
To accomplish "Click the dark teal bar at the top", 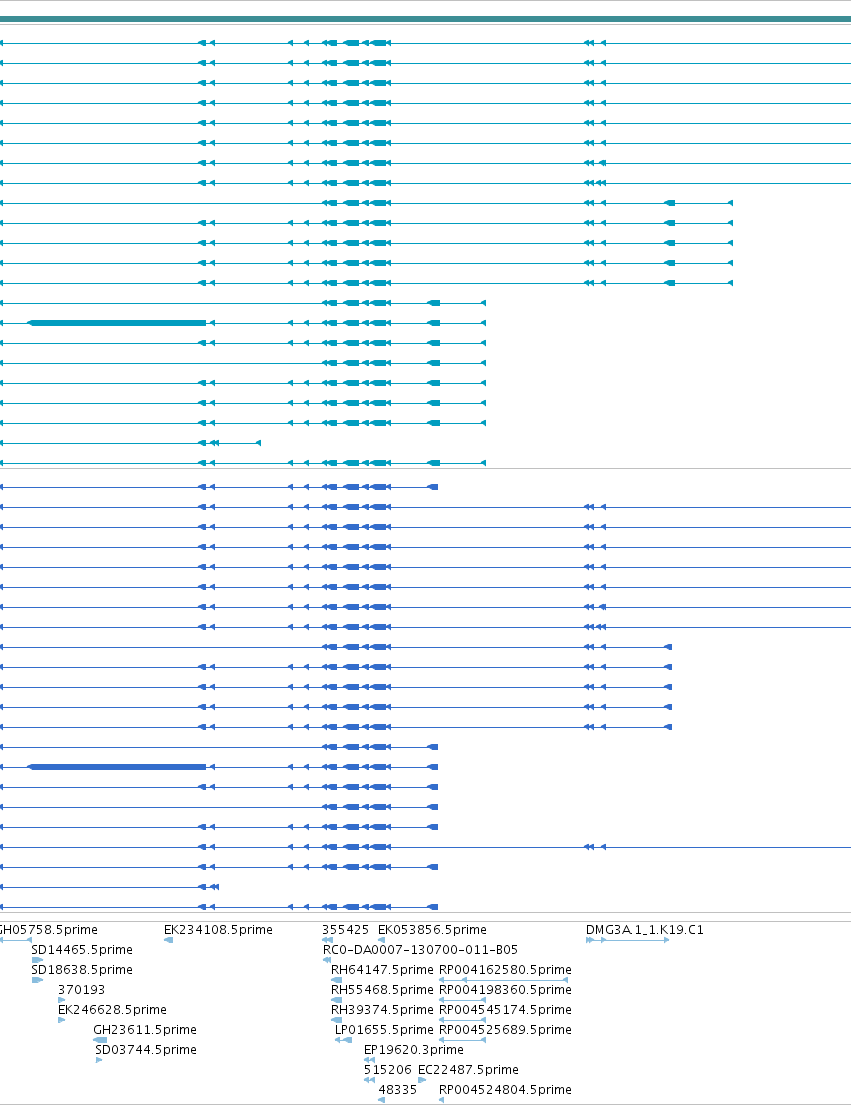I will [x=426, y=19].
